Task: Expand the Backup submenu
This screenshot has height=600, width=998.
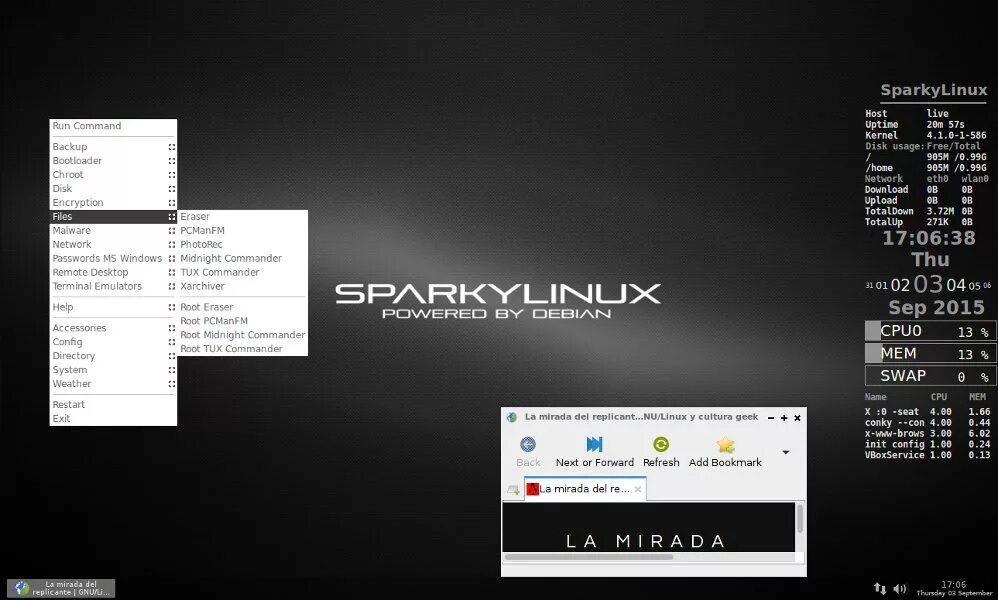Action: 113,146
